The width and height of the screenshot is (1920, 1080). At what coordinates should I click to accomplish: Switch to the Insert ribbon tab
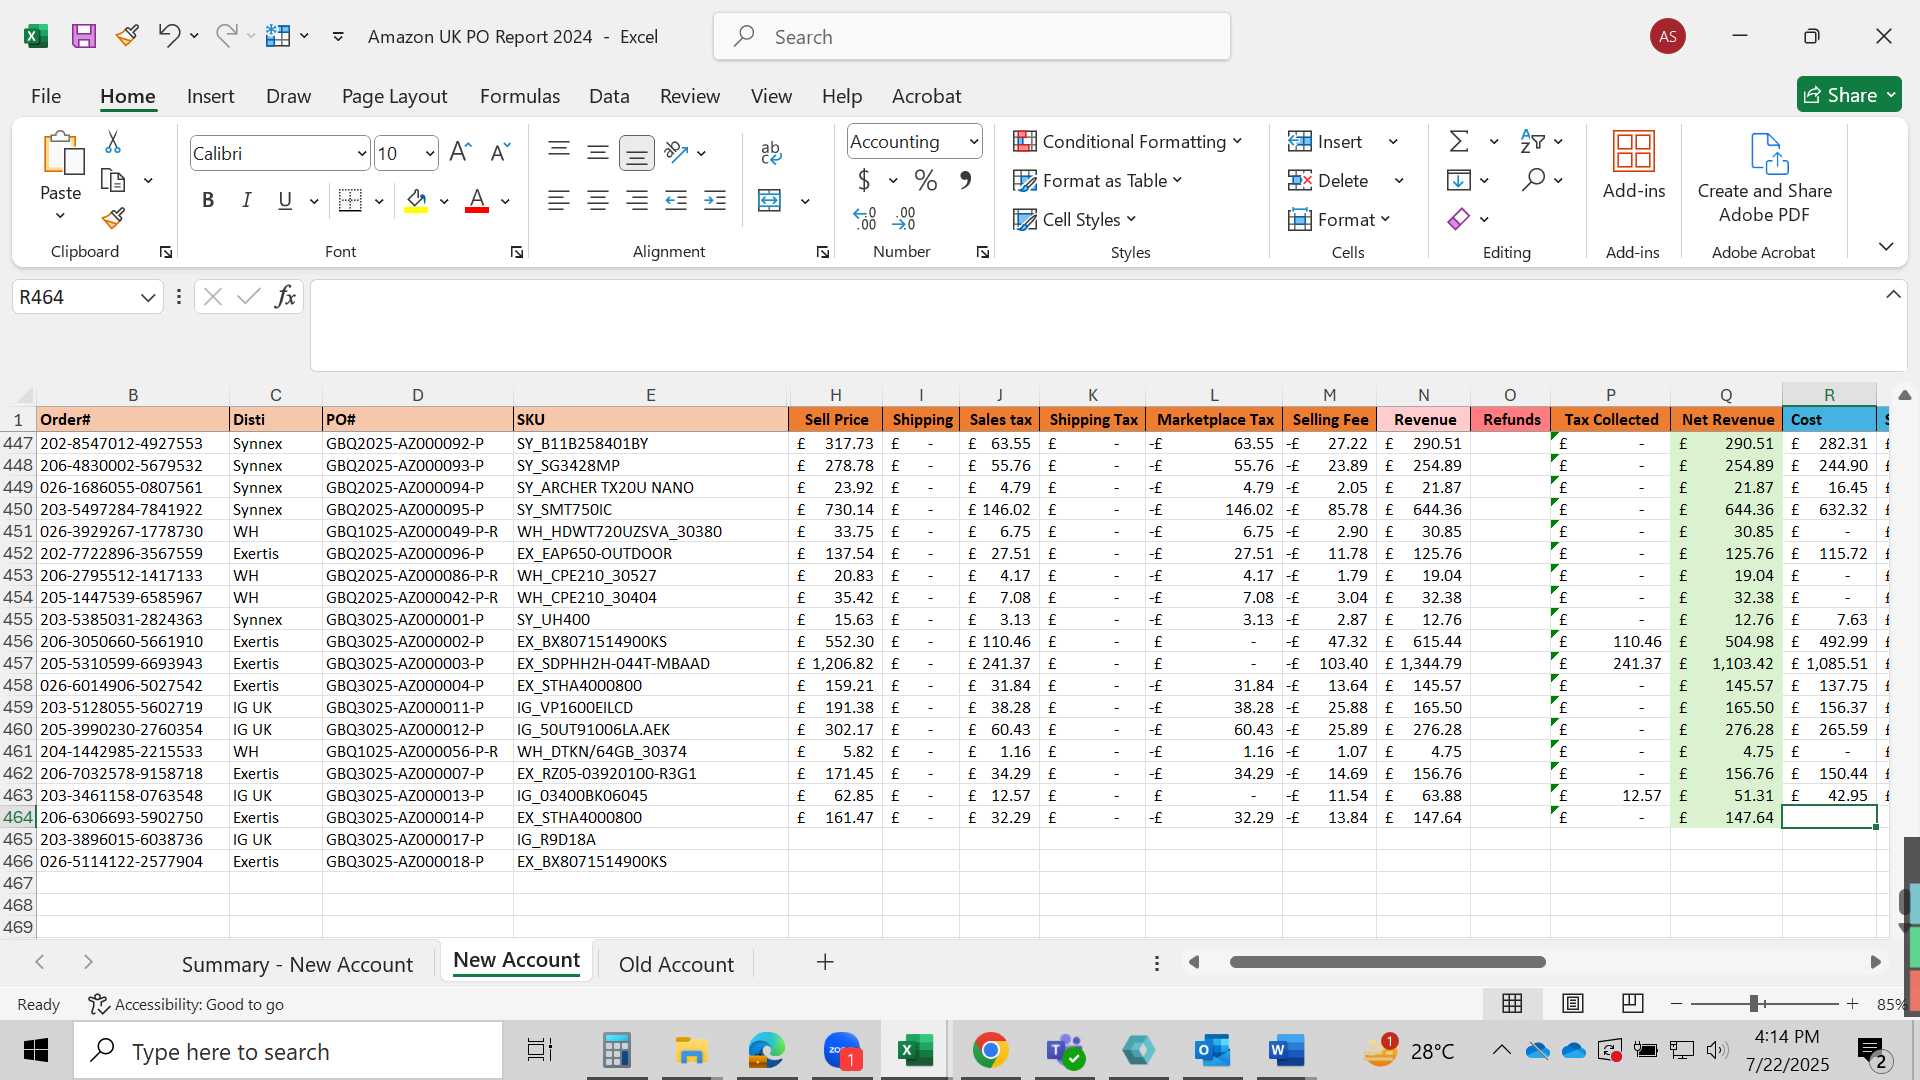pos(210,96)
